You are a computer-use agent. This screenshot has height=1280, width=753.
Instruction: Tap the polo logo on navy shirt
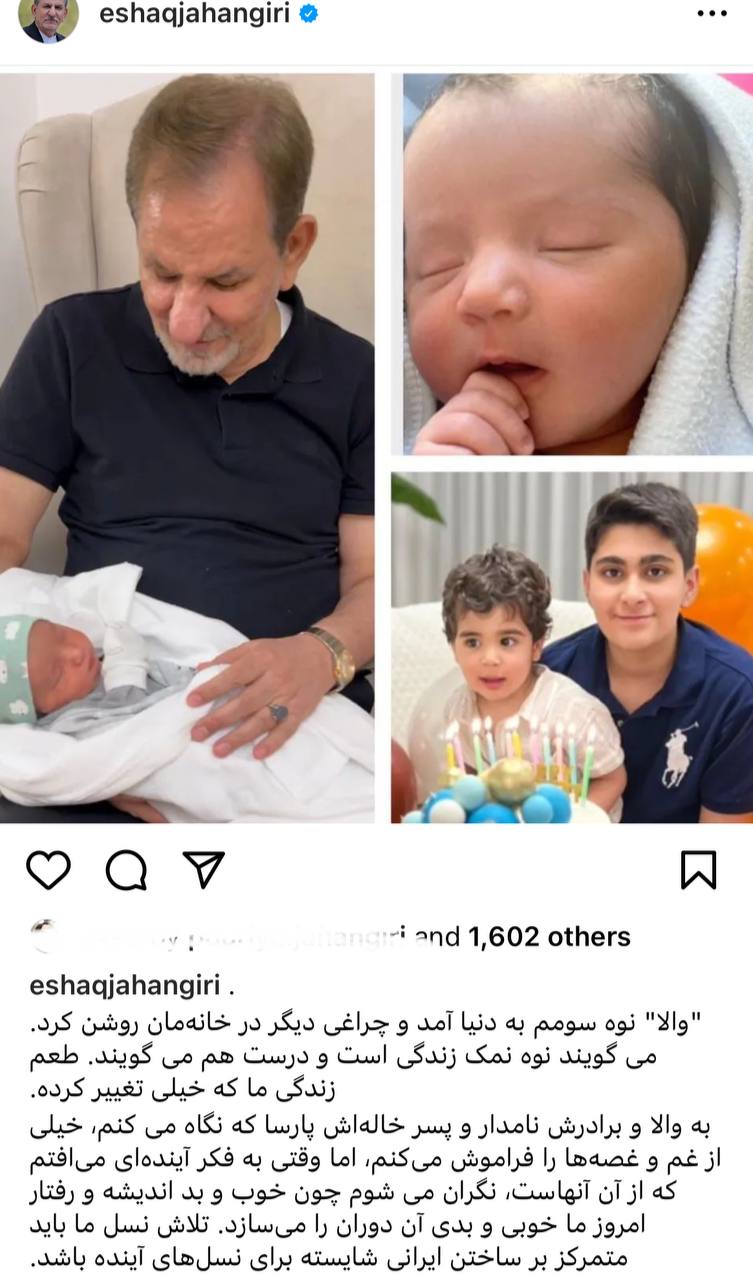point(677,764)
